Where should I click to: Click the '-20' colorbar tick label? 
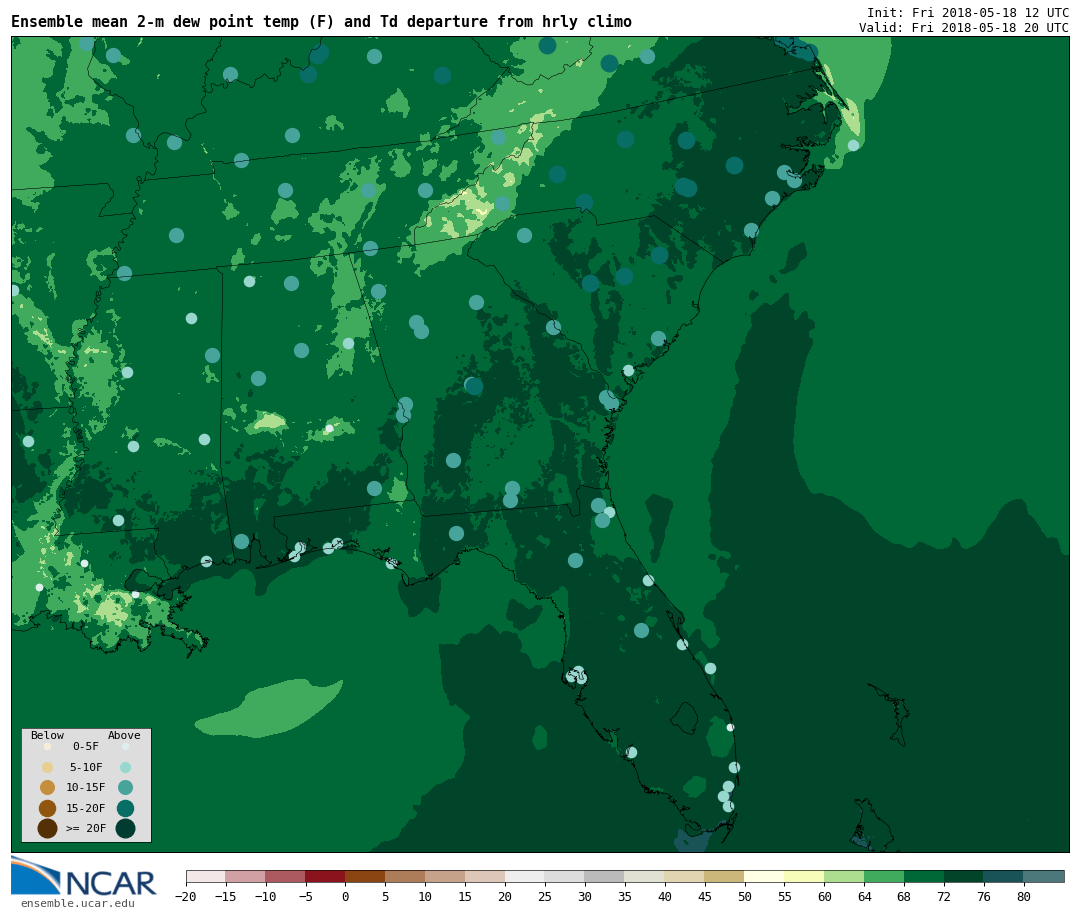[x=185, y=897]
